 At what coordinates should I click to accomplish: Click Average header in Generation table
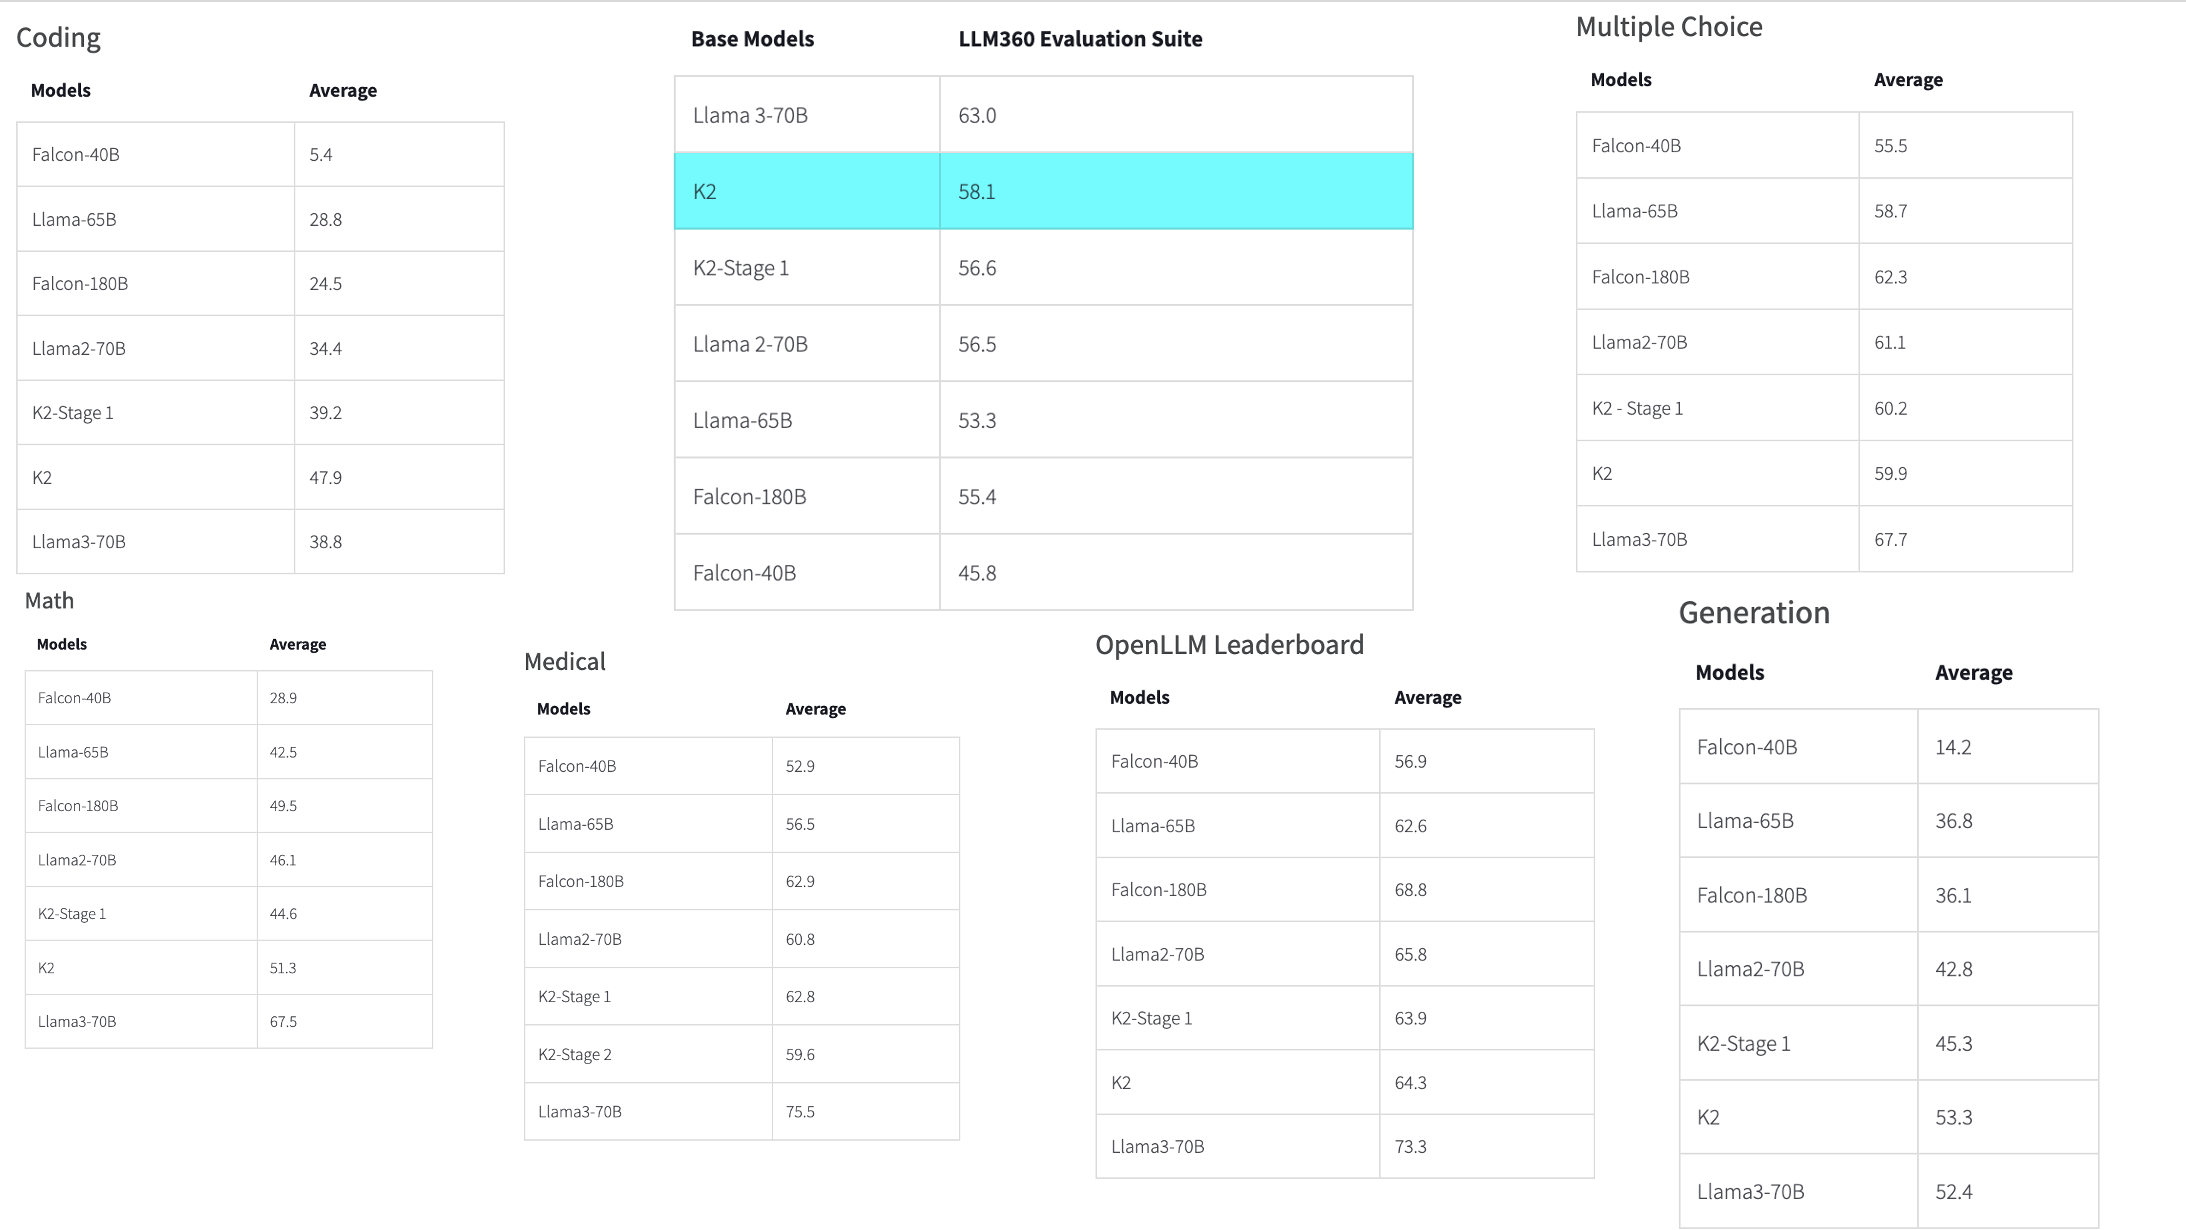(1974, 673)
